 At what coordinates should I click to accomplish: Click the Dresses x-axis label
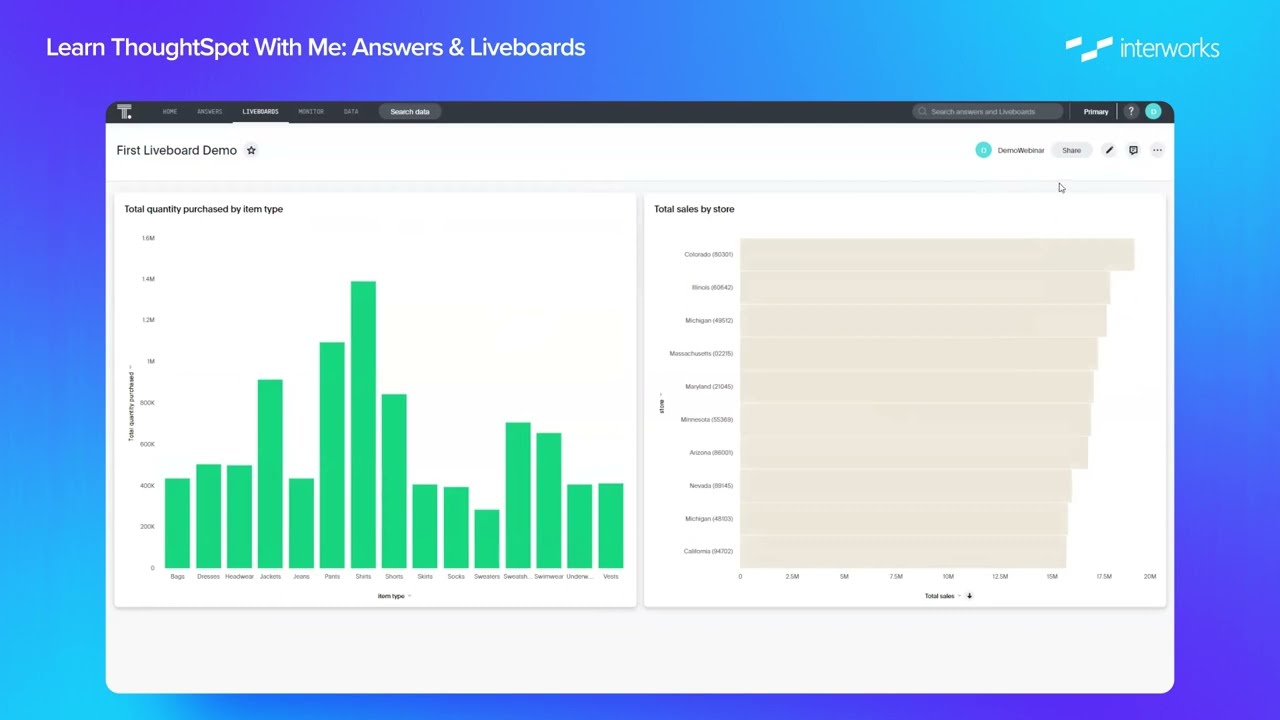(208, 576)
